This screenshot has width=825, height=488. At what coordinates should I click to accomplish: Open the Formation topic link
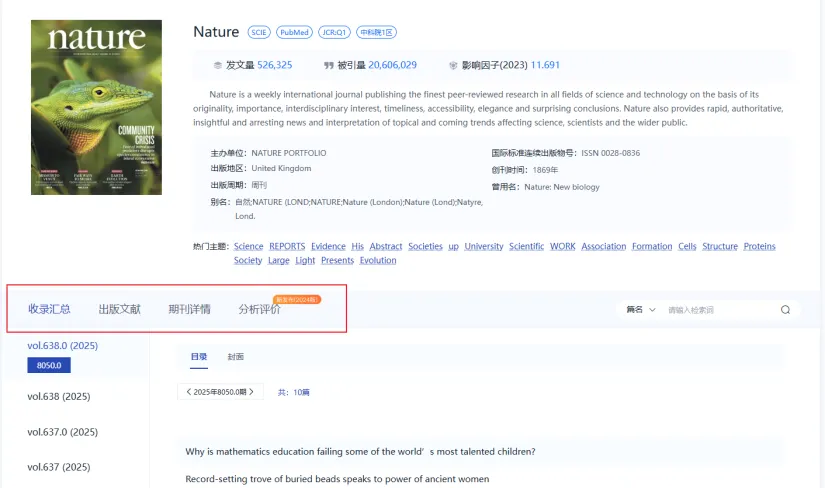point(652,246)
